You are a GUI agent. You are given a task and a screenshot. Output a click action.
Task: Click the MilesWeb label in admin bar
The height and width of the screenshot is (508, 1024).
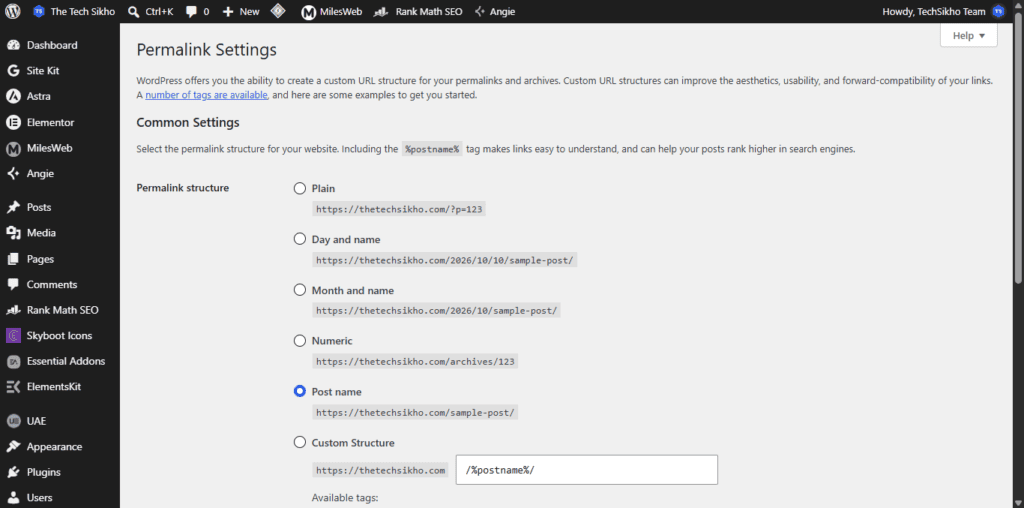(341, 11)
